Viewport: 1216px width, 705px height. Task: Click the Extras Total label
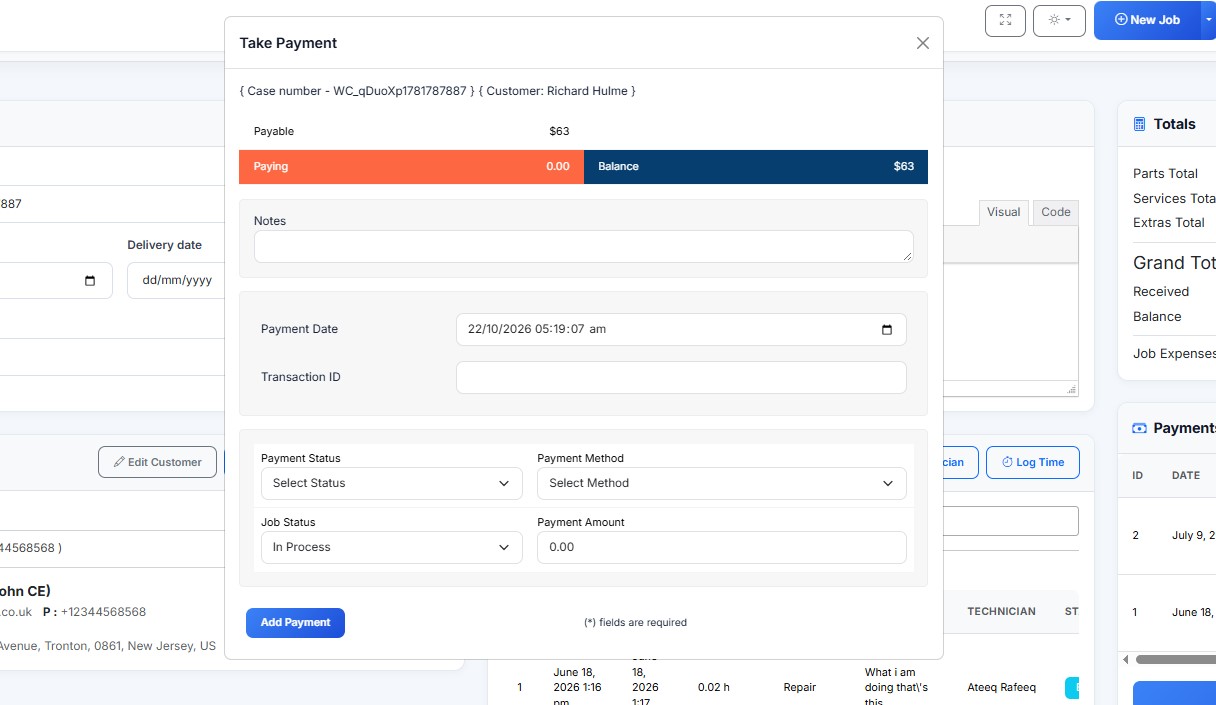pos(1168,222)
